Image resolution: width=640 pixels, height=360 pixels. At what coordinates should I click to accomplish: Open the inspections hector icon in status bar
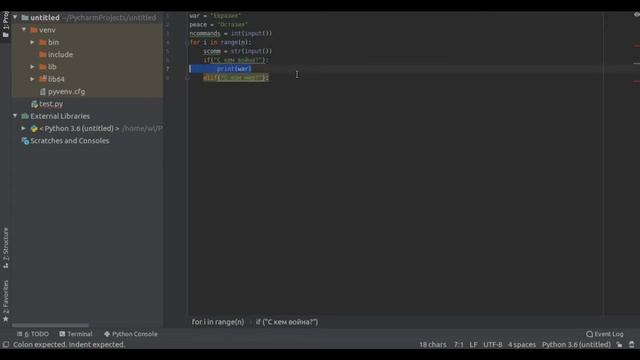click(631, 344)
